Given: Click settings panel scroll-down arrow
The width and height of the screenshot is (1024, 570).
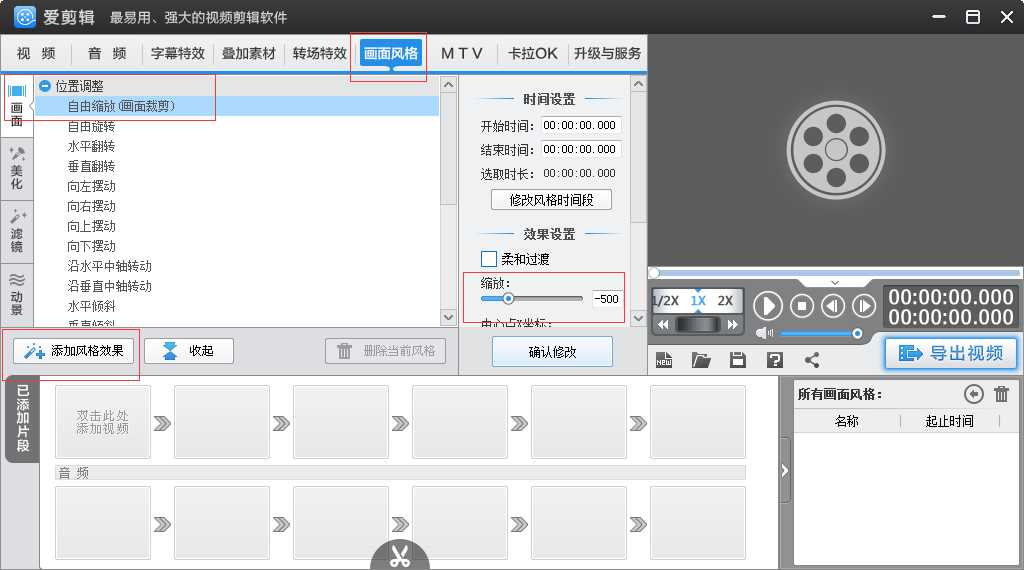Looking at the screenshot, I should pyautogui.click(x=639, y=318).
